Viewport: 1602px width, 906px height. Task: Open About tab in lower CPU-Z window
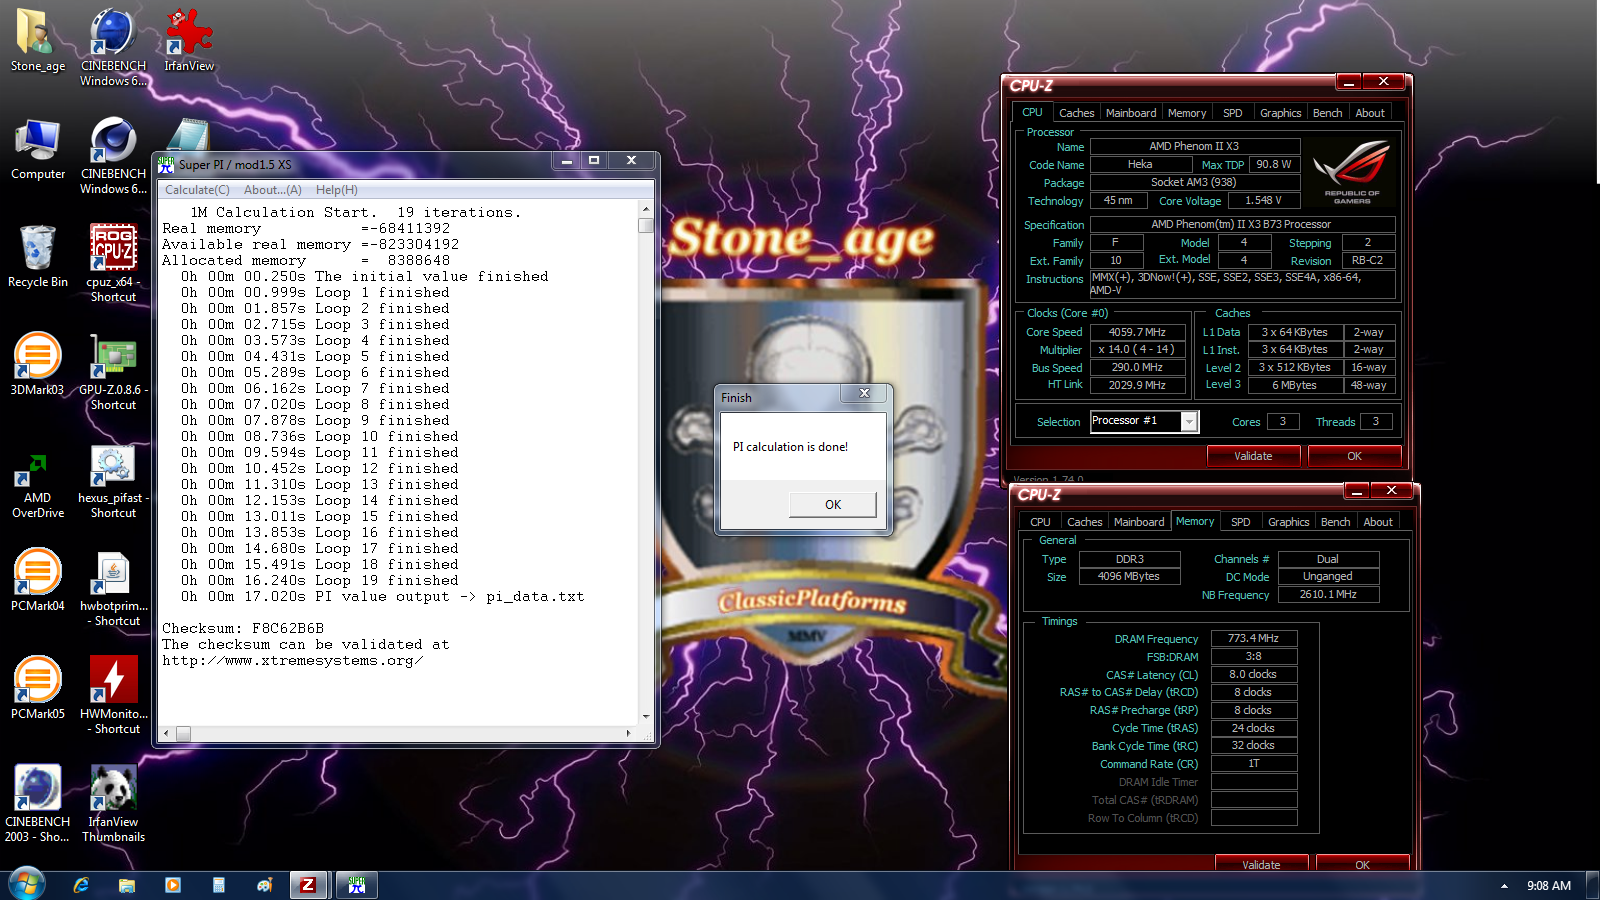tap(1378, 522)
